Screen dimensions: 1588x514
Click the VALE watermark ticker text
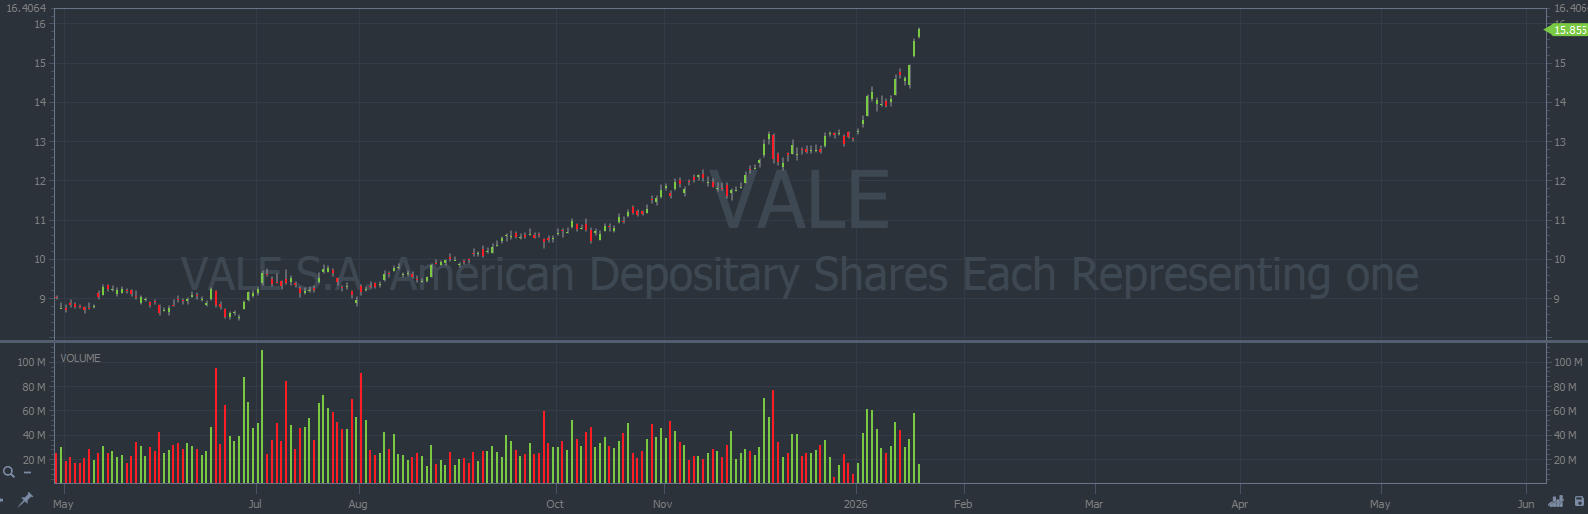[x=800, y=200]
